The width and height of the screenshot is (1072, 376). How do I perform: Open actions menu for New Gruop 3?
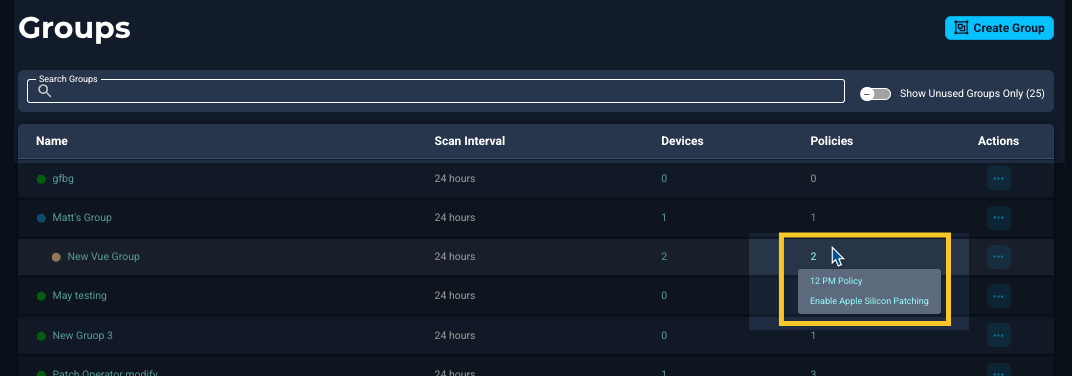tap(998, 336)
